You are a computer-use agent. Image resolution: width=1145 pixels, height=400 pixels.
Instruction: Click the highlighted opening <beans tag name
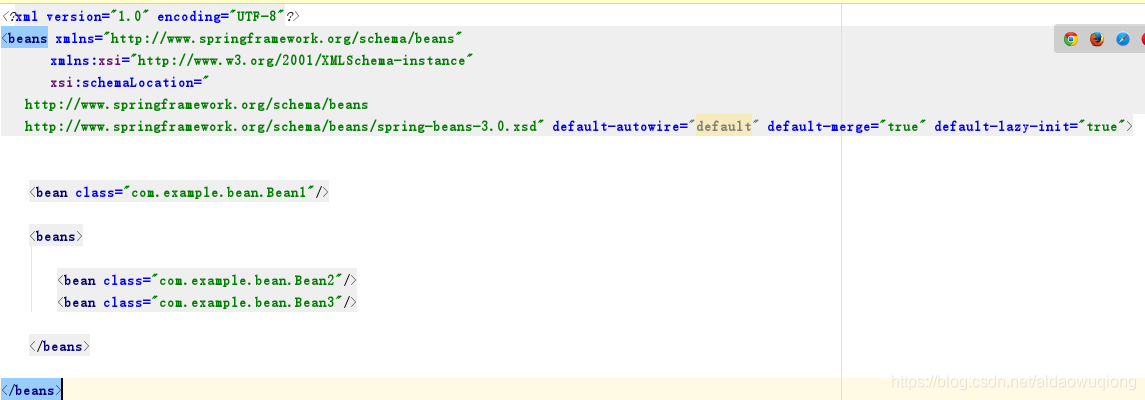coord(25,39)
